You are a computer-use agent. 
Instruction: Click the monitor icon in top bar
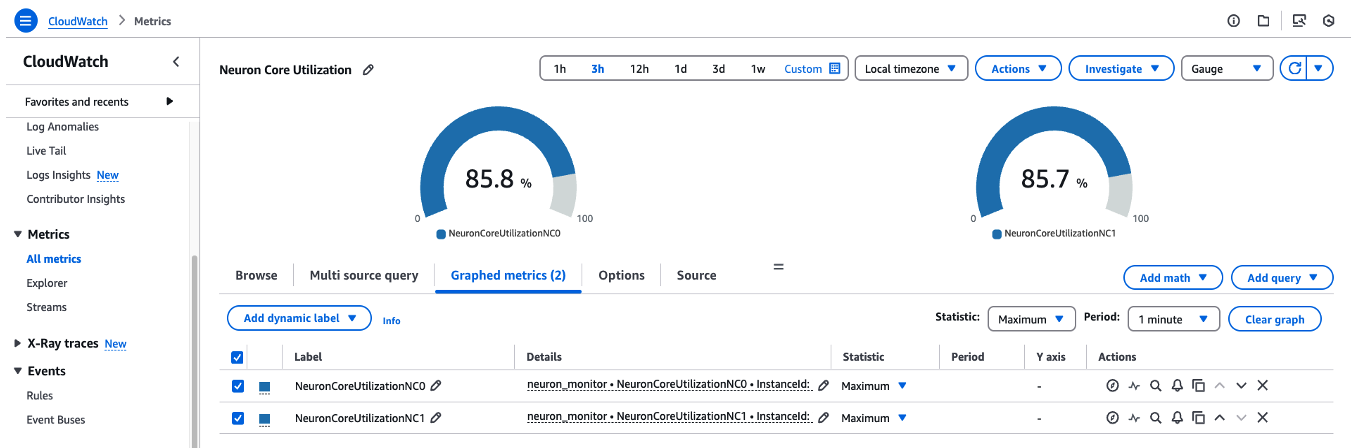point(1299,20)
